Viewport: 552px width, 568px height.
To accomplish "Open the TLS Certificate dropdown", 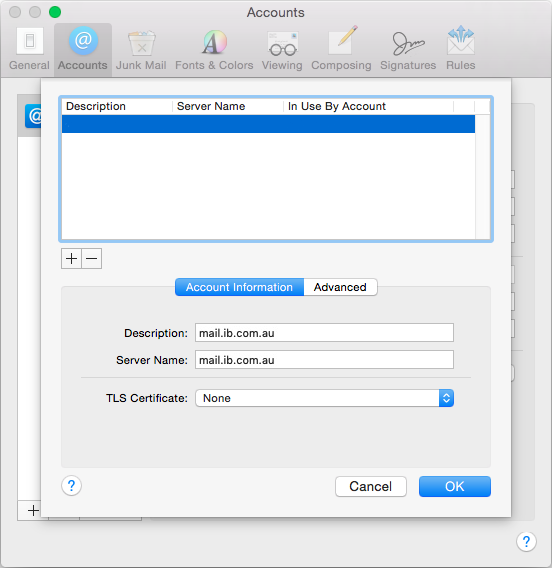I will [325, 398].
